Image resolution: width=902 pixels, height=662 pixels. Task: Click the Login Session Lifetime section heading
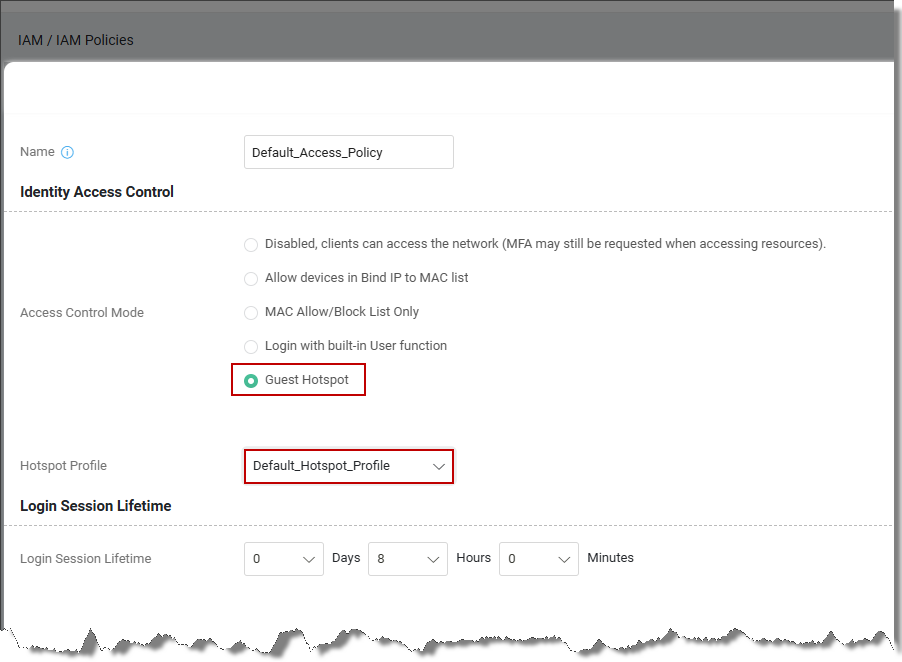[96, 506]
